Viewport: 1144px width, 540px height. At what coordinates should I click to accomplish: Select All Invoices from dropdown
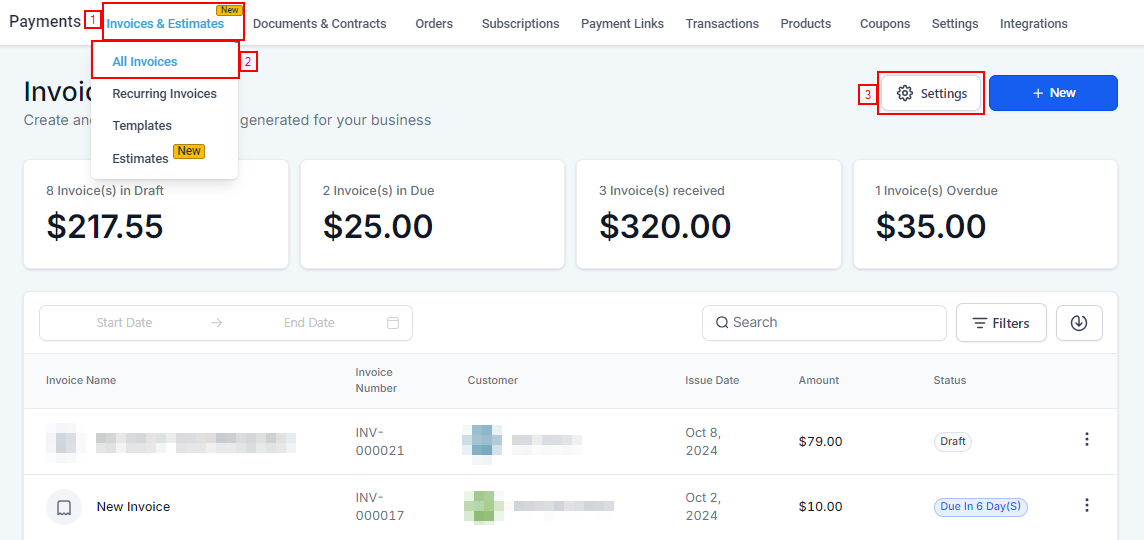145,61
